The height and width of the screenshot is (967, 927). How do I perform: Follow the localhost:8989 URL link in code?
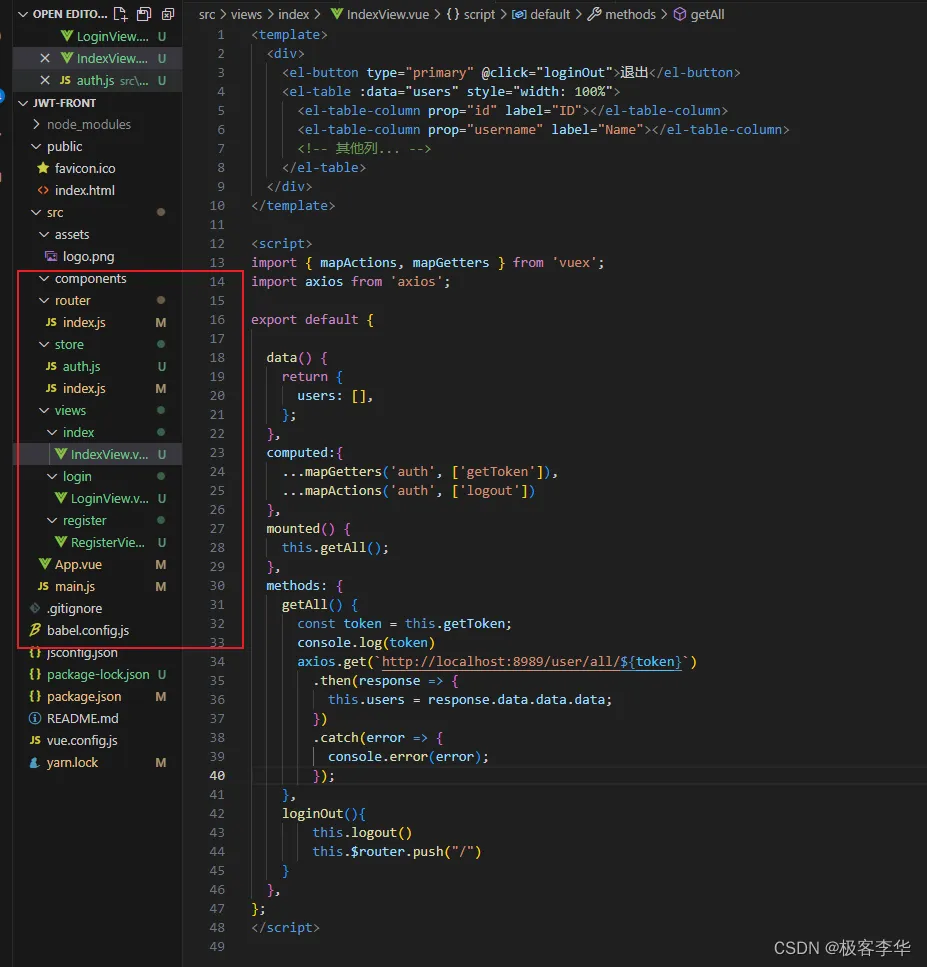532,662
